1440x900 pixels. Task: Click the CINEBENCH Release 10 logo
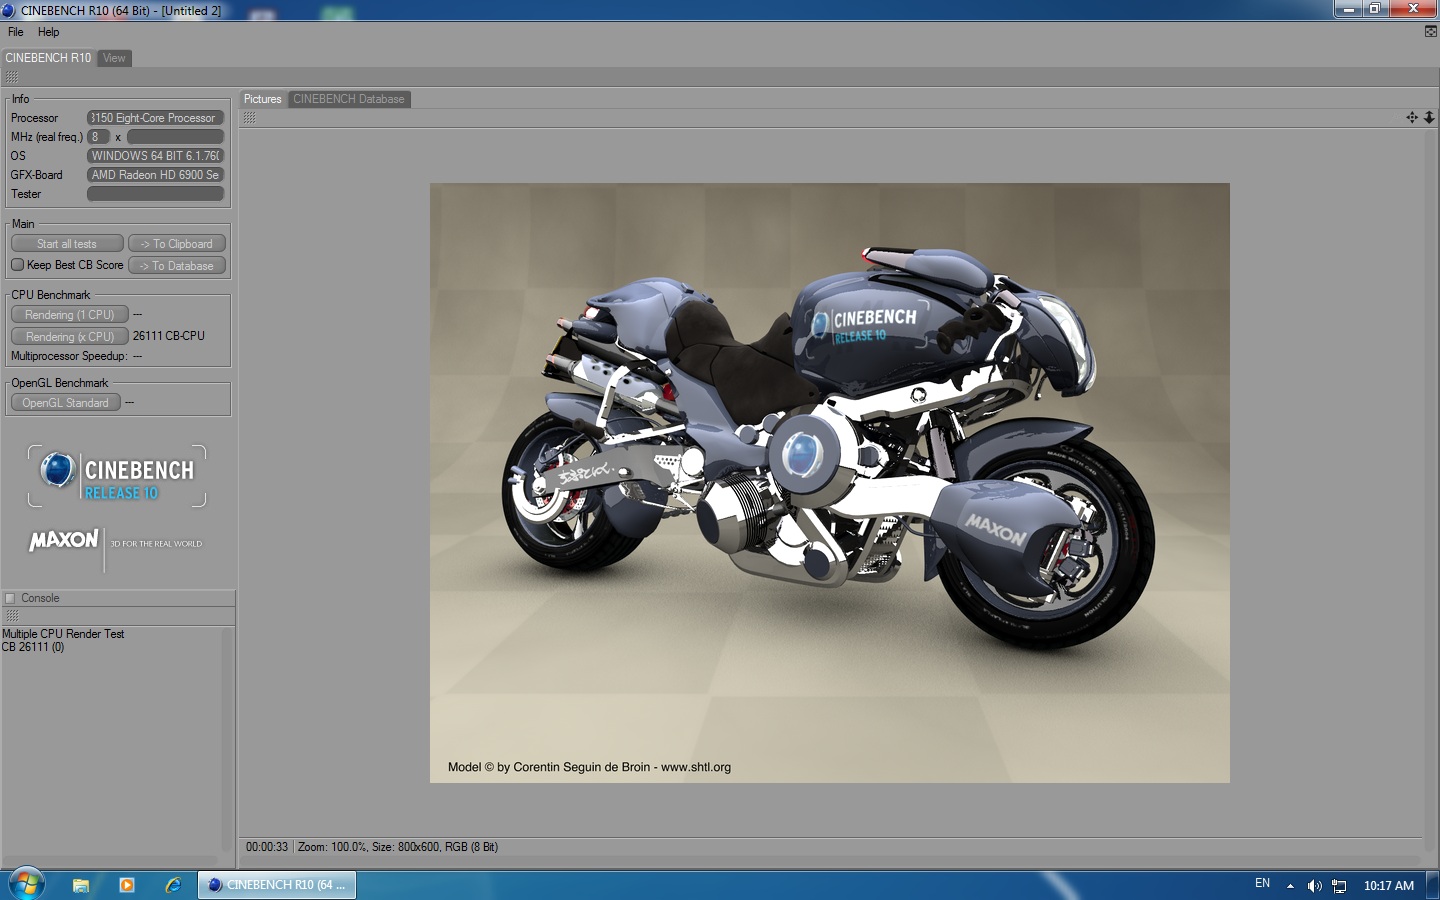[117, 476]
